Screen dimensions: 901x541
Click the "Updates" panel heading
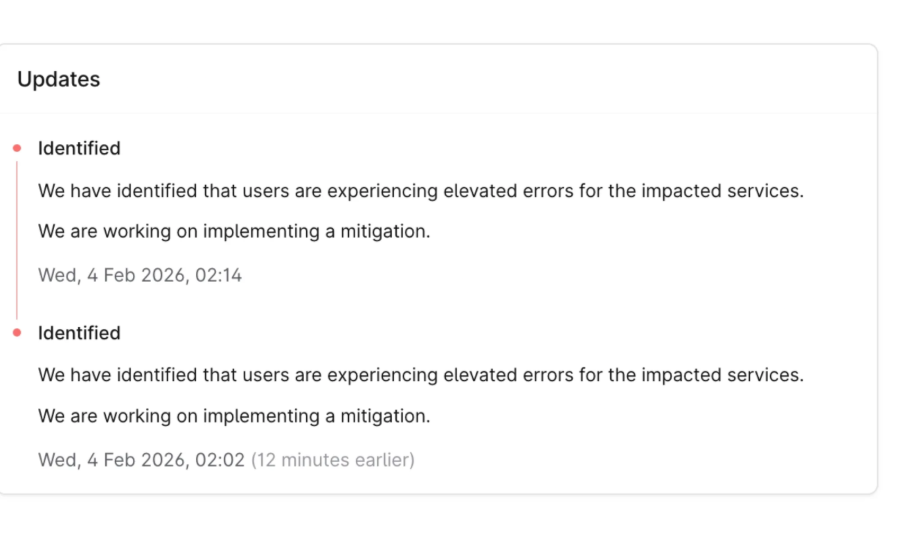point(59,80)
